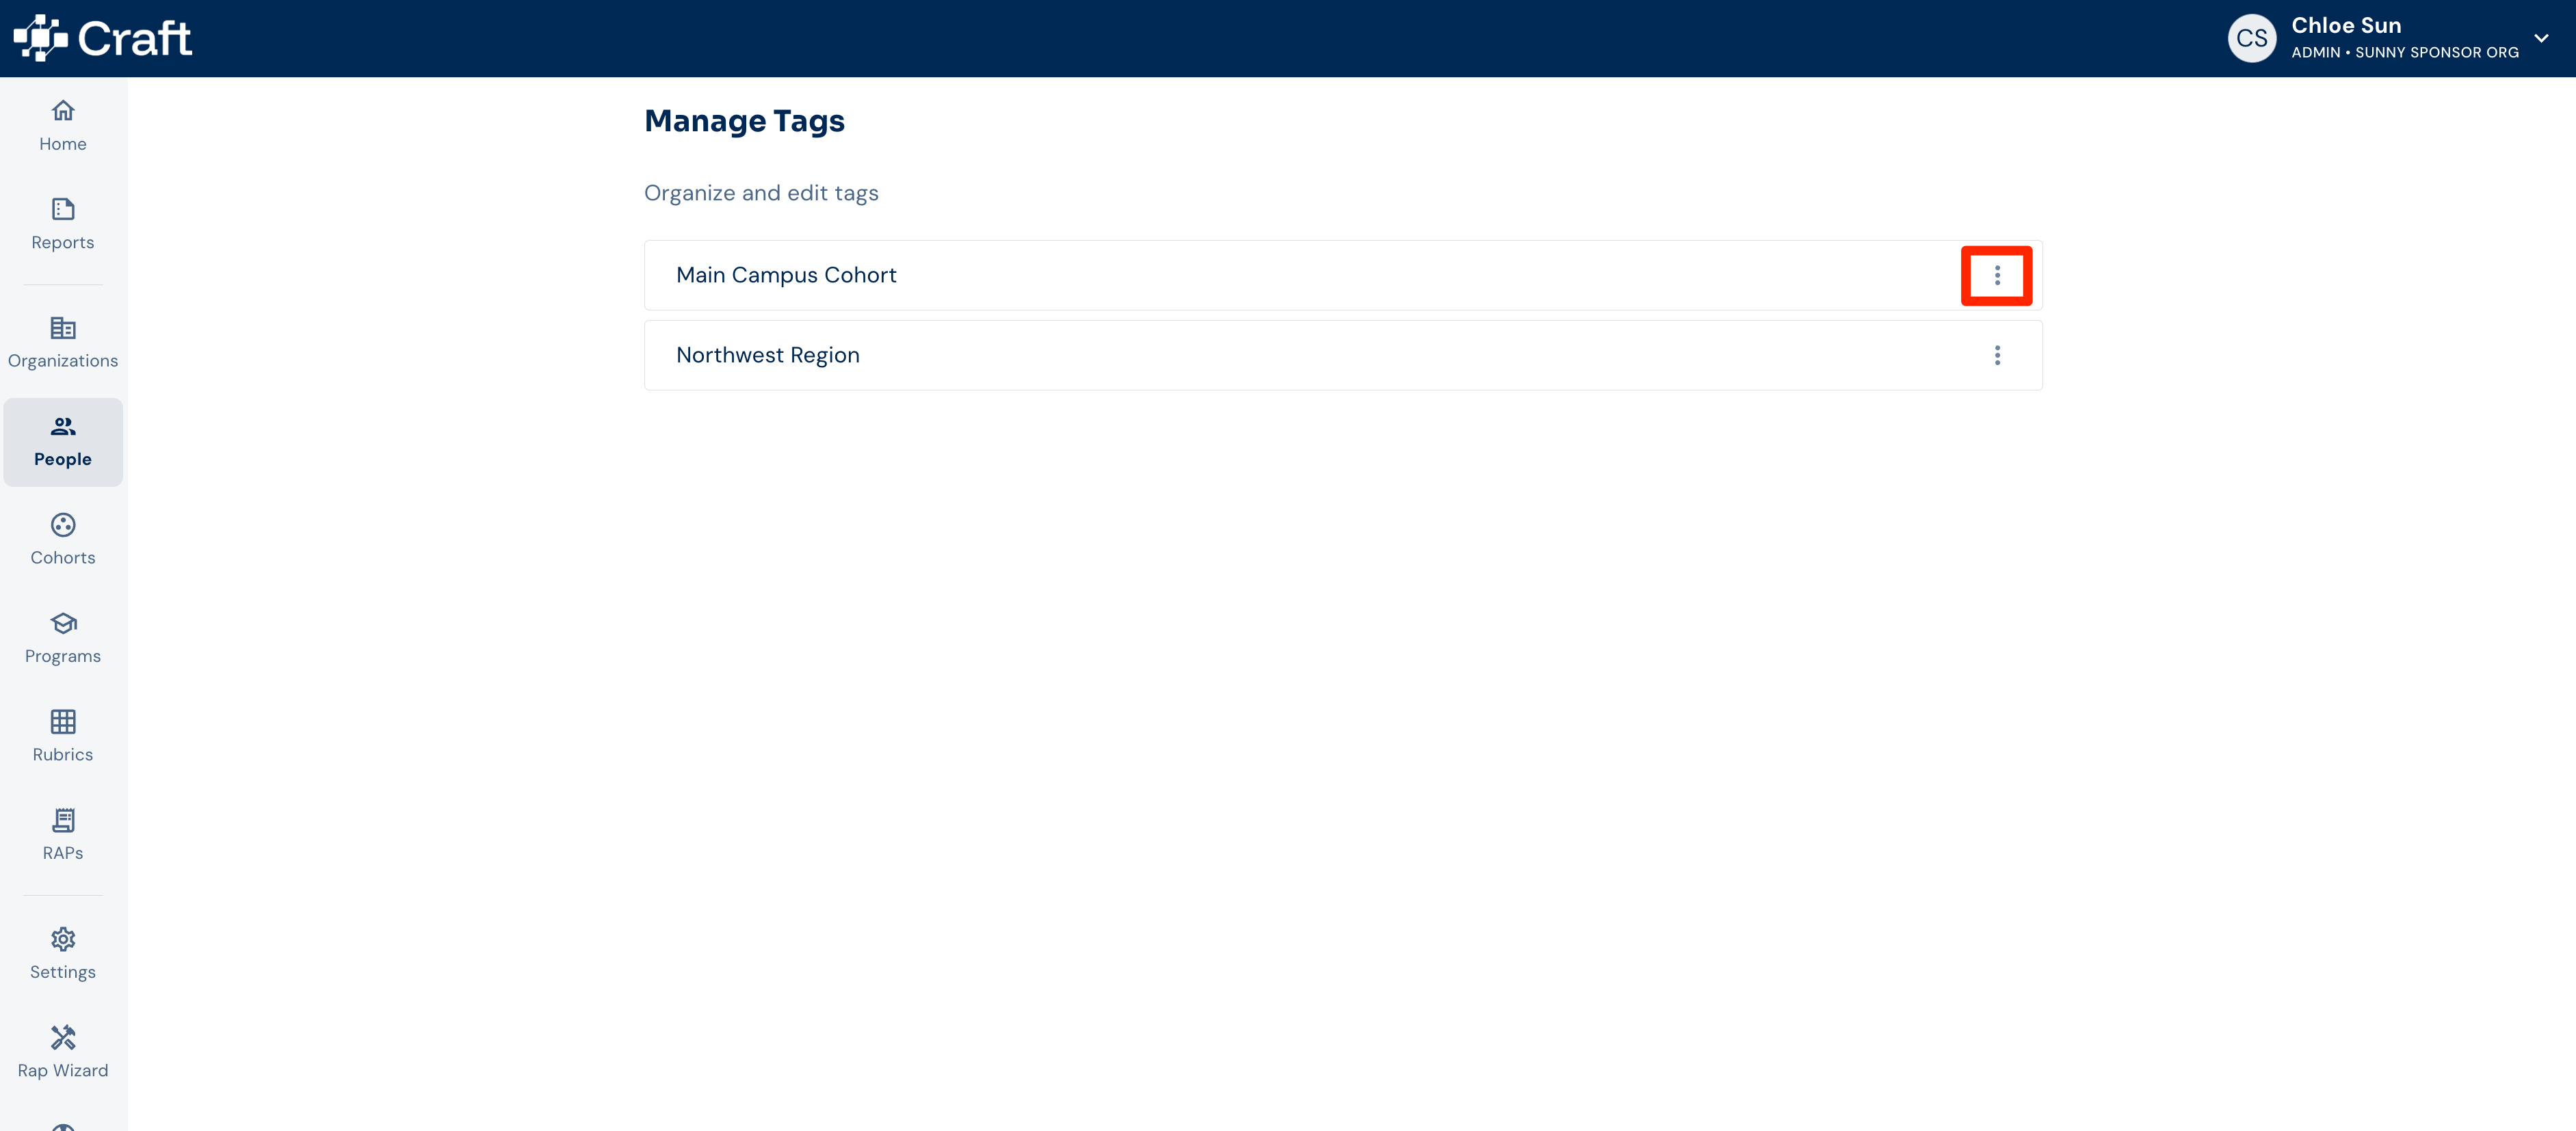Image resolution: width=2576 pixels, height=1131 pixels.
Task: Select the People icon in the sidebar
Action: point(63,426)
